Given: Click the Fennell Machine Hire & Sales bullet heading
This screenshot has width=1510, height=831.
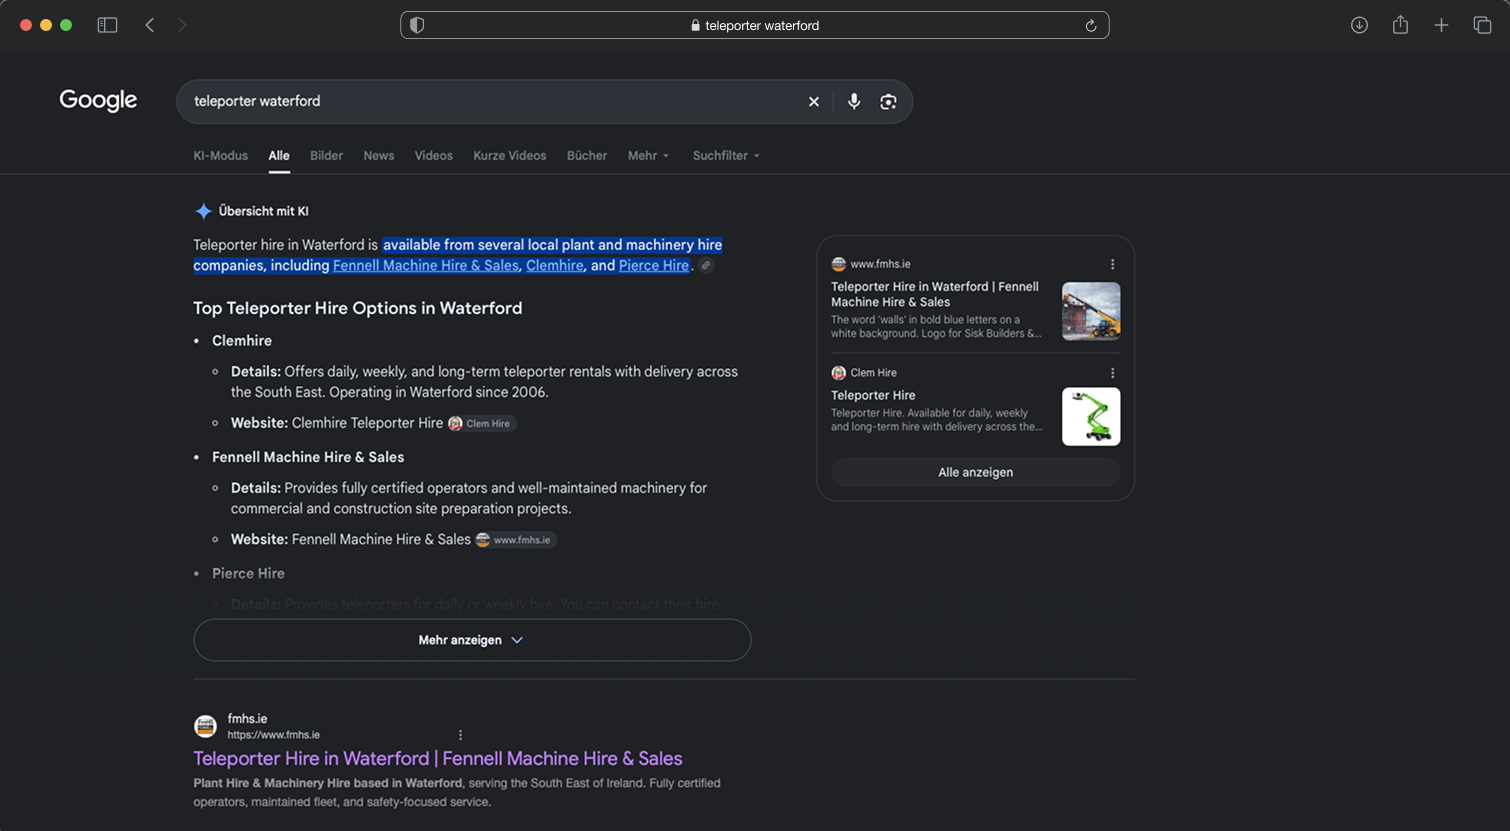Looking at the screenshot, I should tap(308, 457).
